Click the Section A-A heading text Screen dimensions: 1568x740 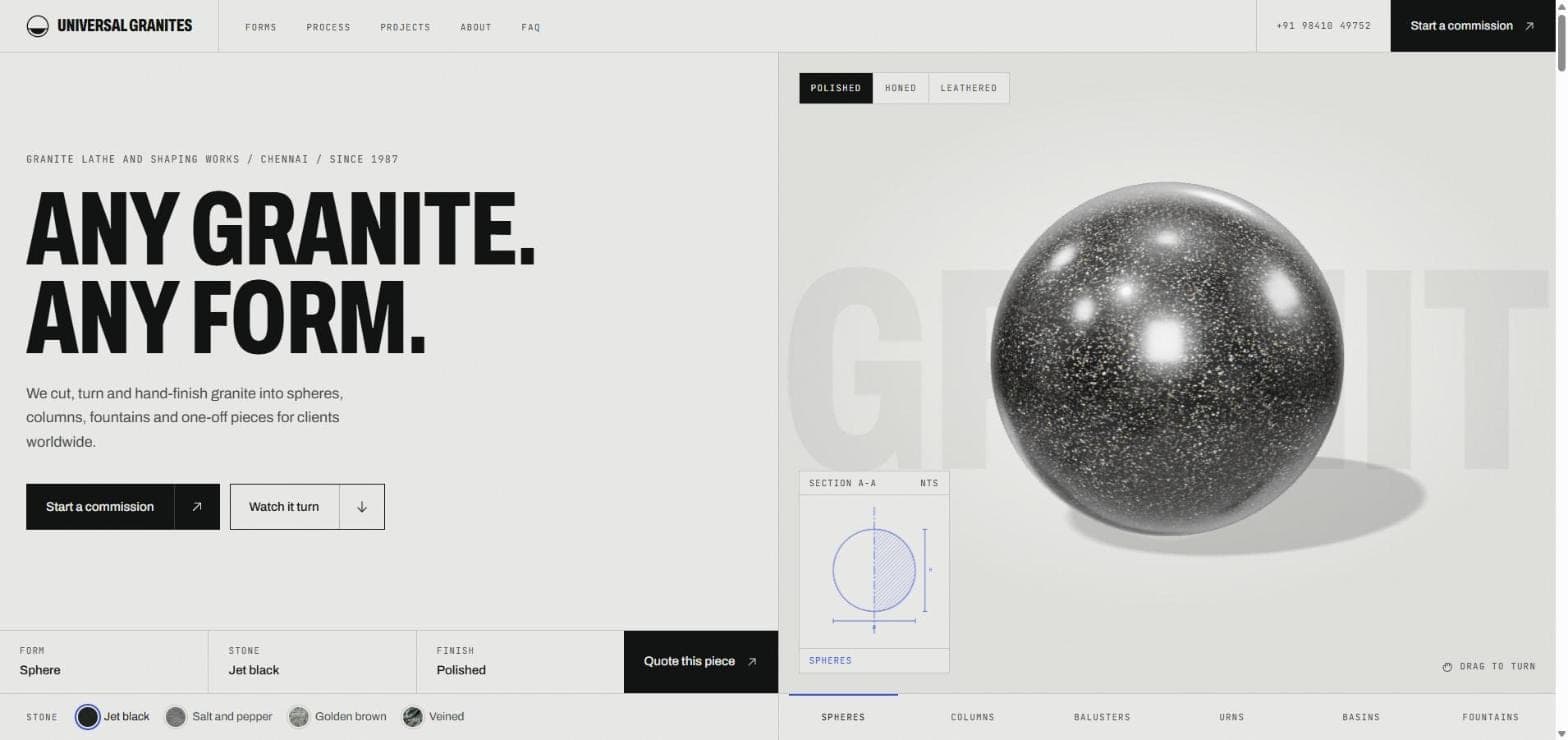842,483
